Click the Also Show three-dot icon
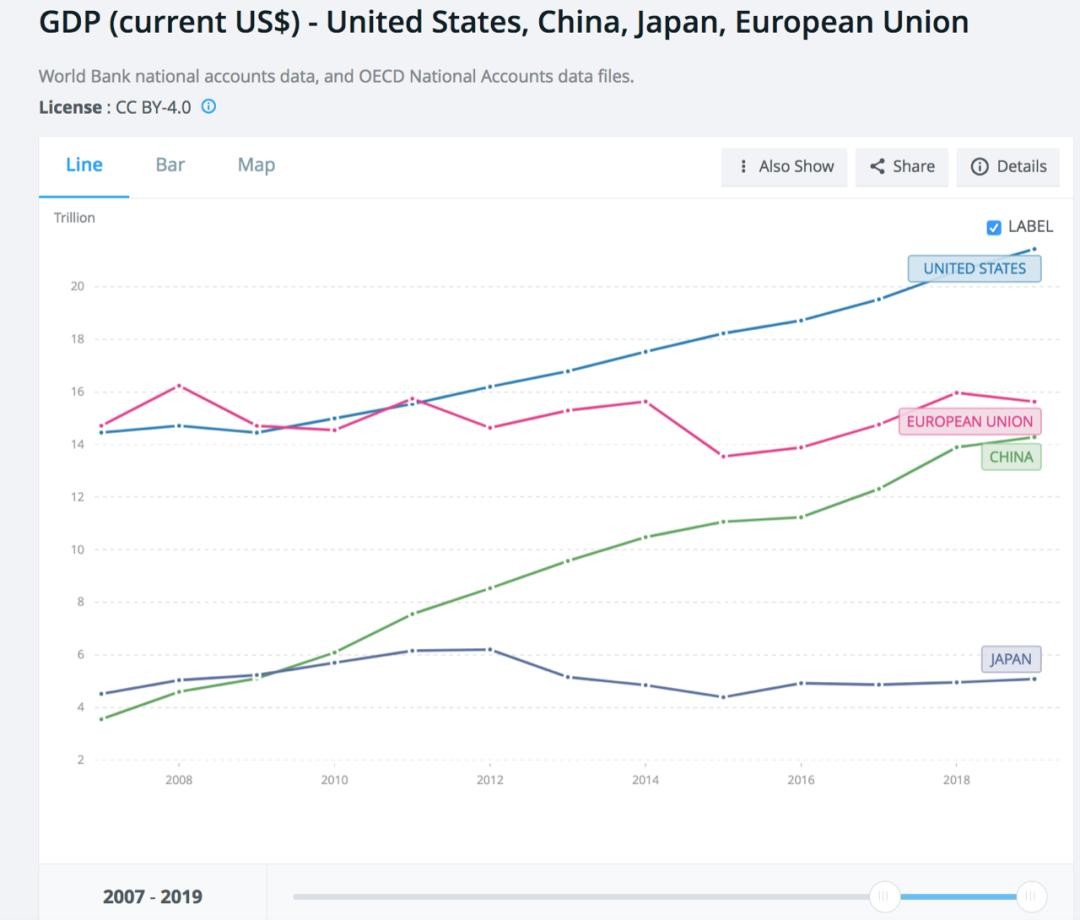Viewport: 1080px width, 920px height. [743, 166]
